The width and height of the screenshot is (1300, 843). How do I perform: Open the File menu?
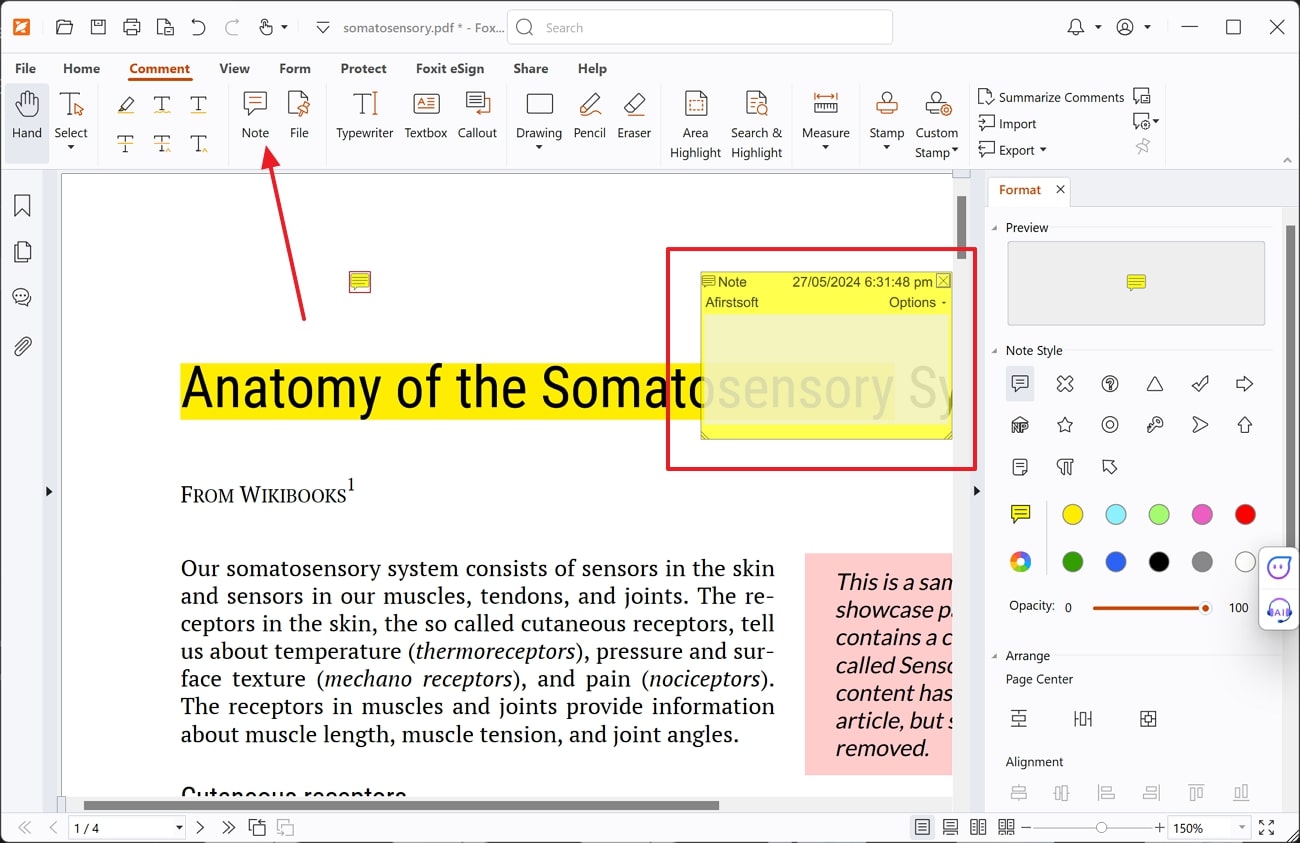click(26, 68)
